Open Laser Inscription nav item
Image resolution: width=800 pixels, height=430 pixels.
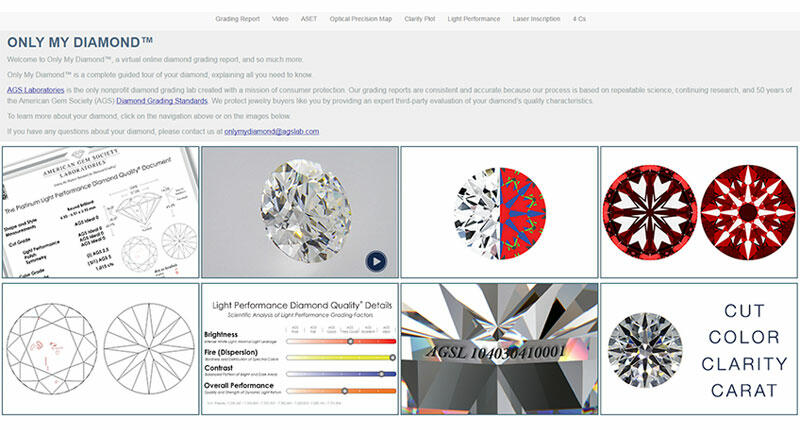536,19
